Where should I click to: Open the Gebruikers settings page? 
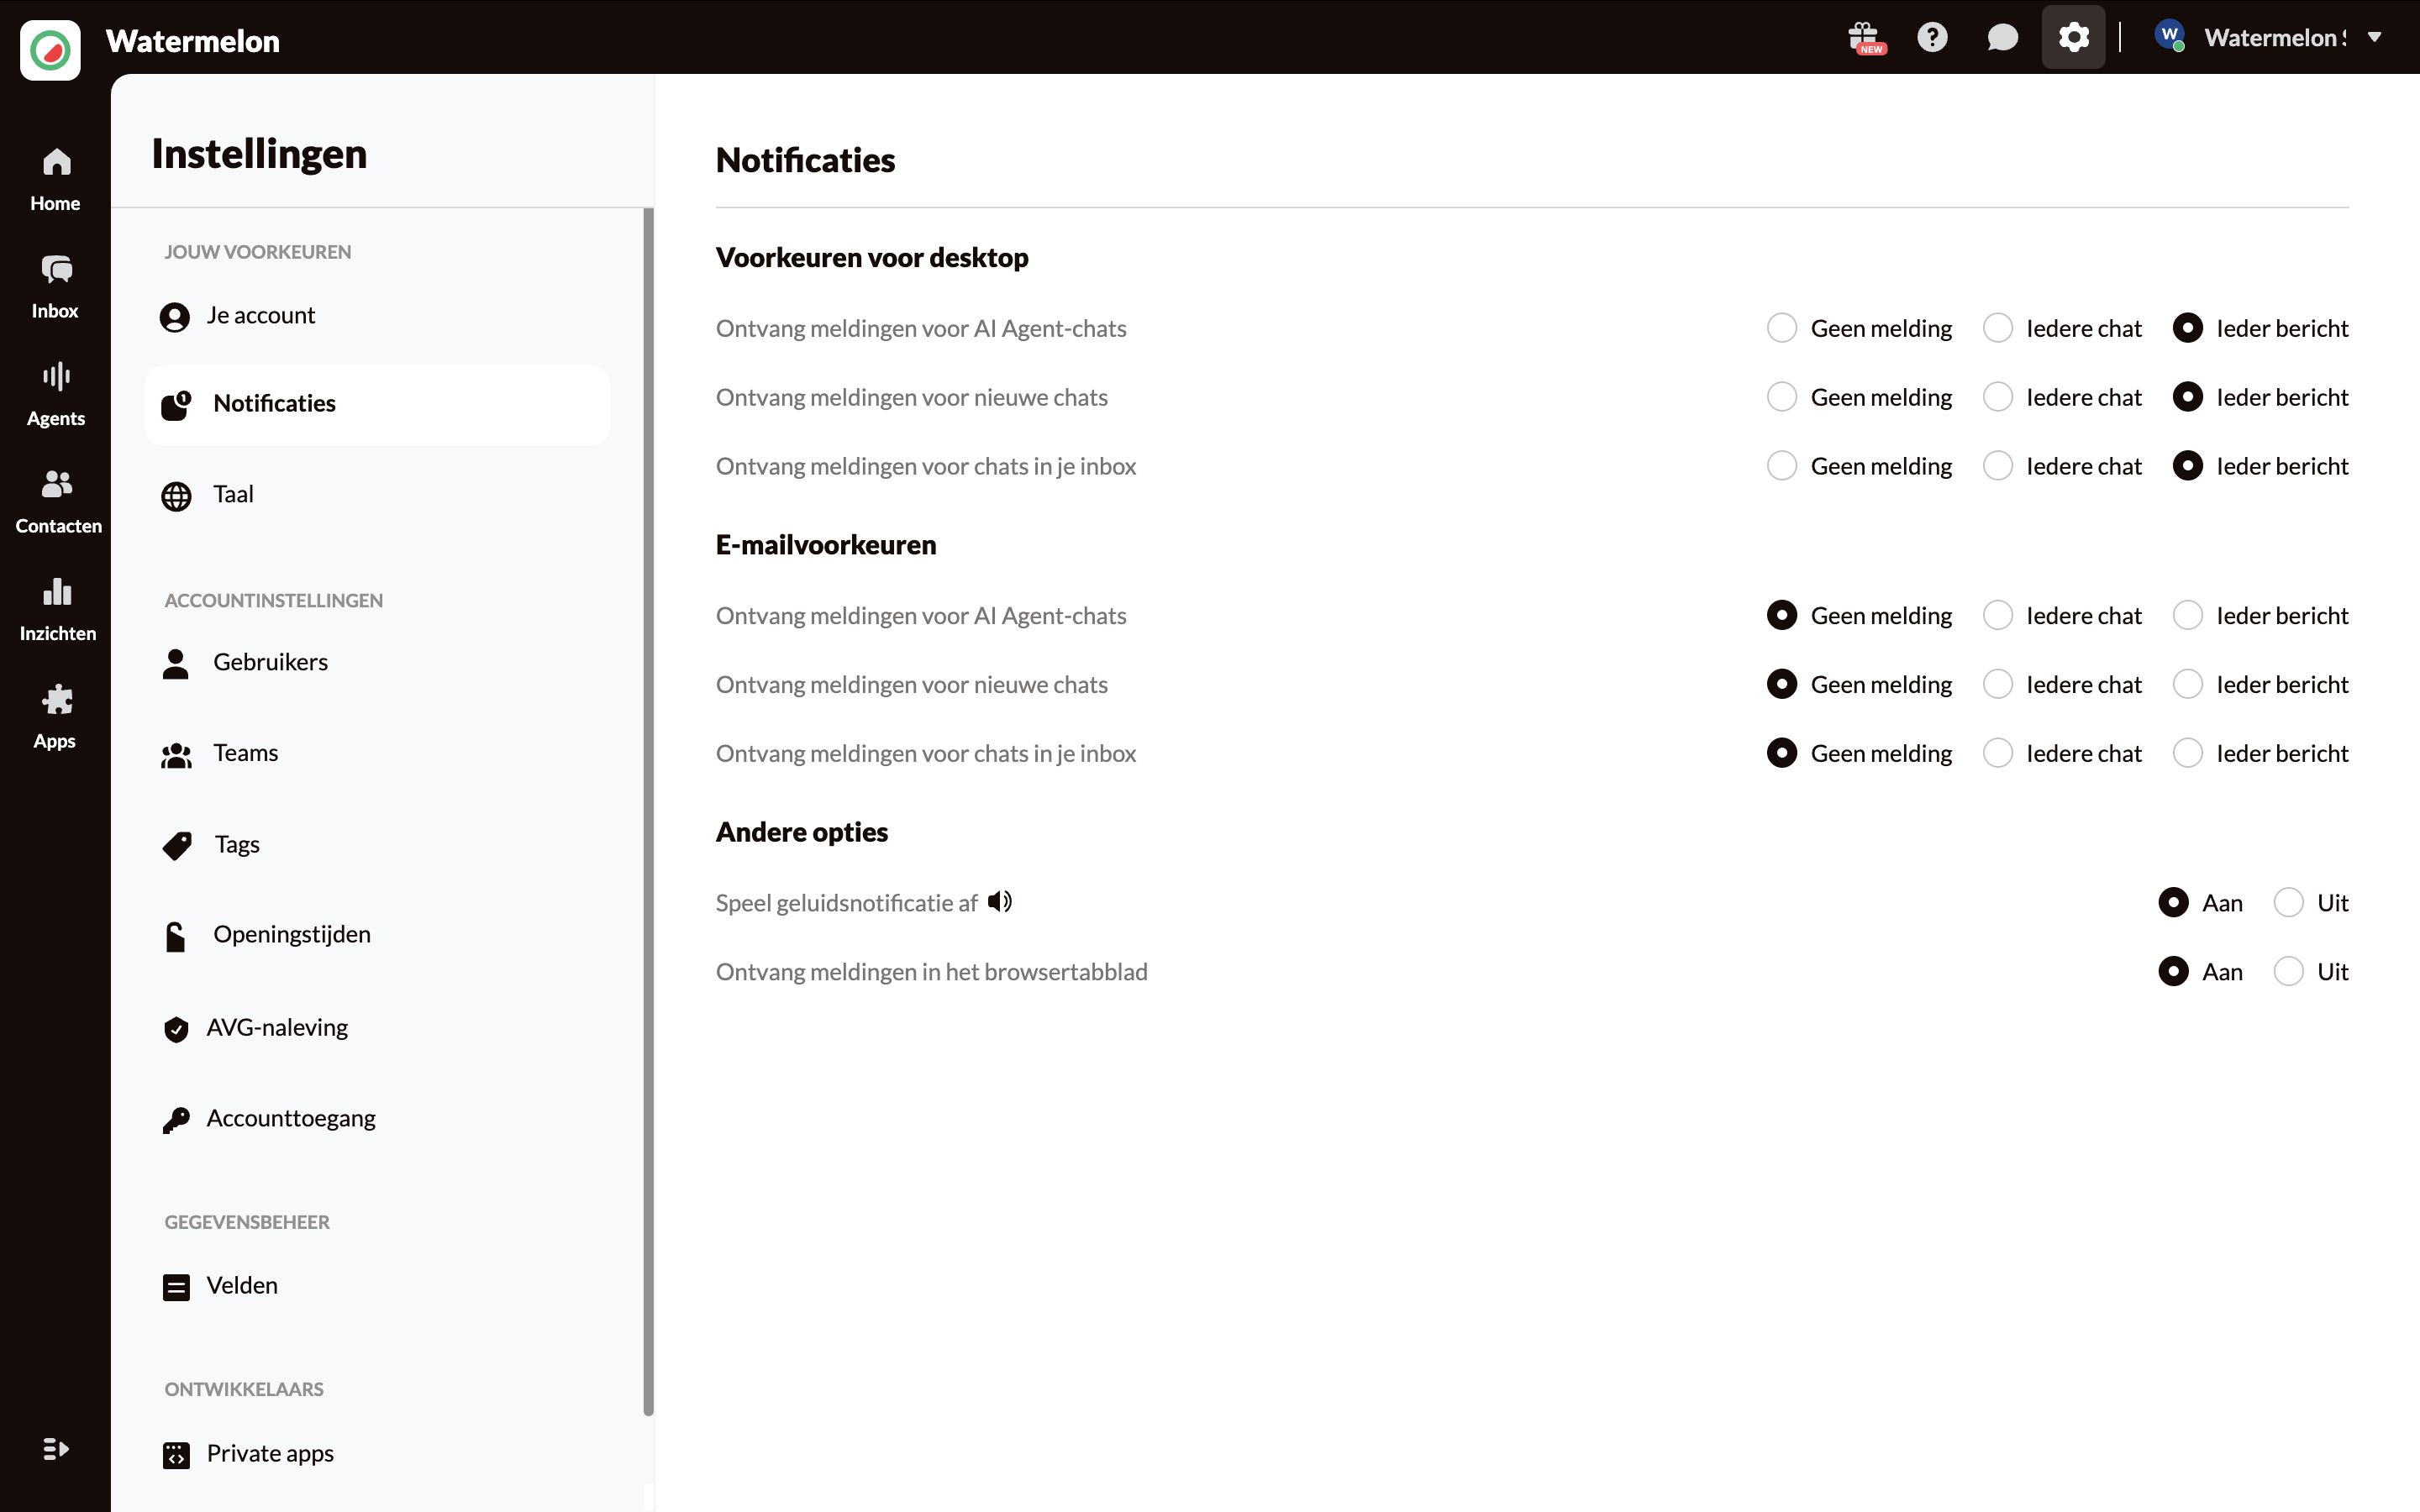[x=377, y=663]
